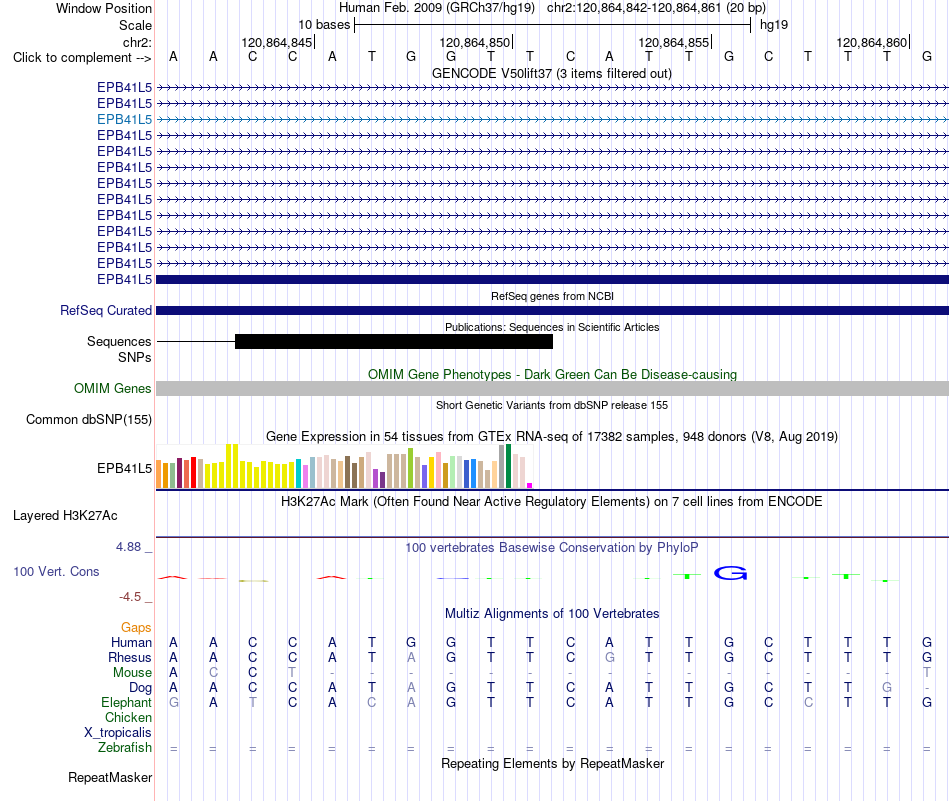Viewport: 950px width, 801px height.
Task: Open the 'H3K27Ac Mark' ENCODE track title
Action: coord(552,502)
